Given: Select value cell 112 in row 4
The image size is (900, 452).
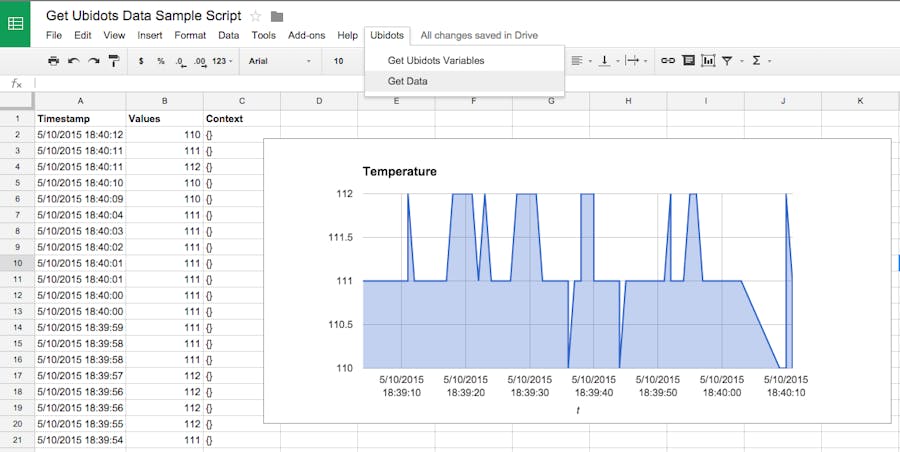Looking at the screenshot, I should (165, 167).
